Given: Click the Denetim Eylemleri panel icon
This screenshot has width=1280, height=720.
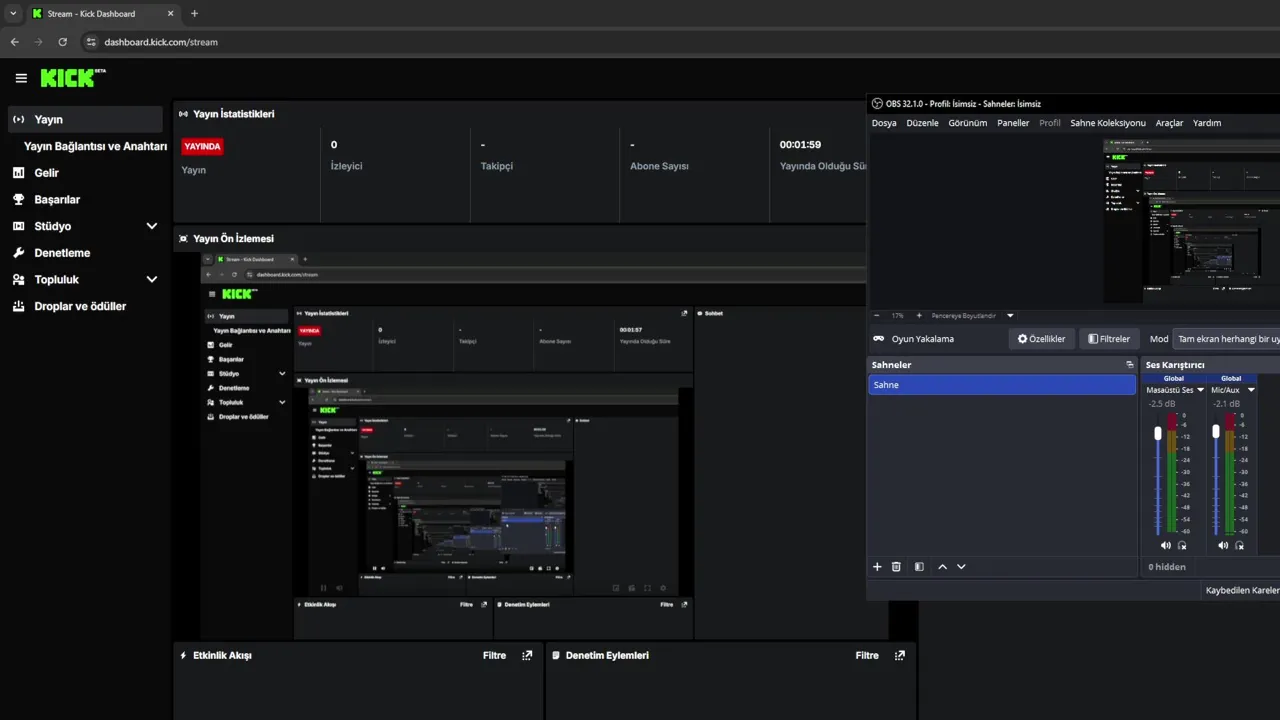Looking at the screenshot, I should tap(556, 655).
